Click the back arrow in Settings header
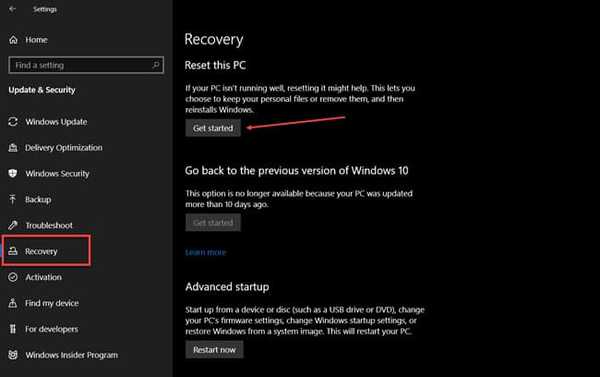600x377 pixels. pyautogui.click(x=12, y=9)
